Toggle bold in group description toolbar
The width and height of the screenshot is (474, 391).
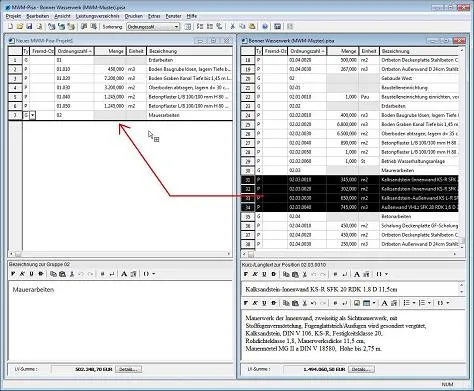click(x=13, y=274)
